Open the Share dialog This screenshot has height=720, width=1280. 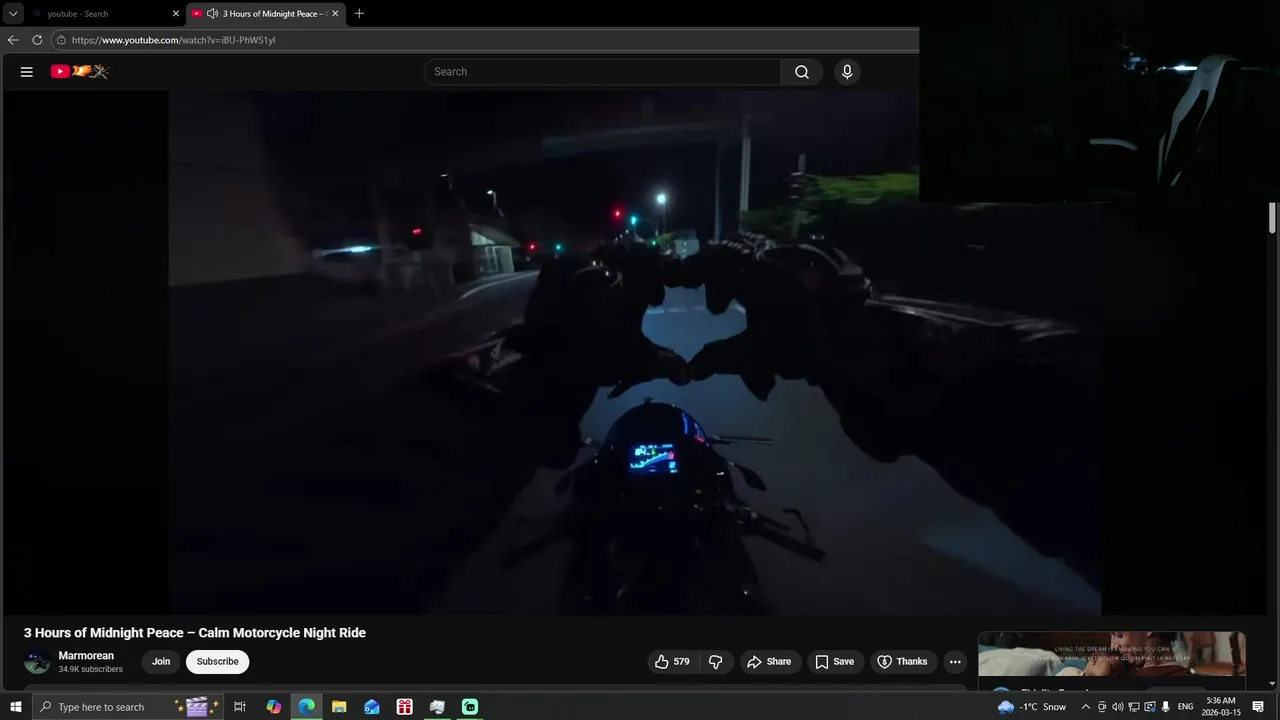(x=769, y=662)
